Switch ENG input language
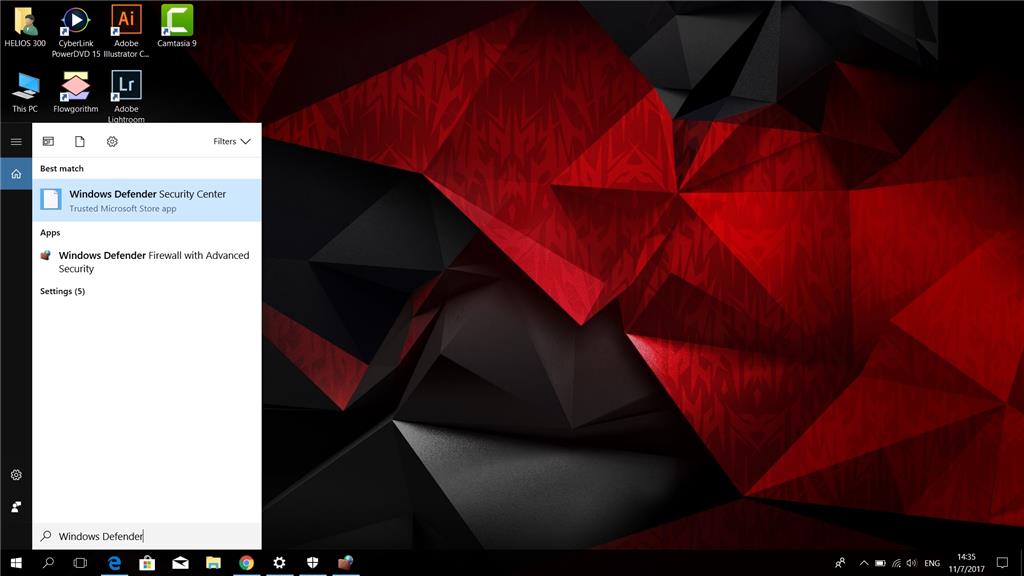 click(932, 563)
